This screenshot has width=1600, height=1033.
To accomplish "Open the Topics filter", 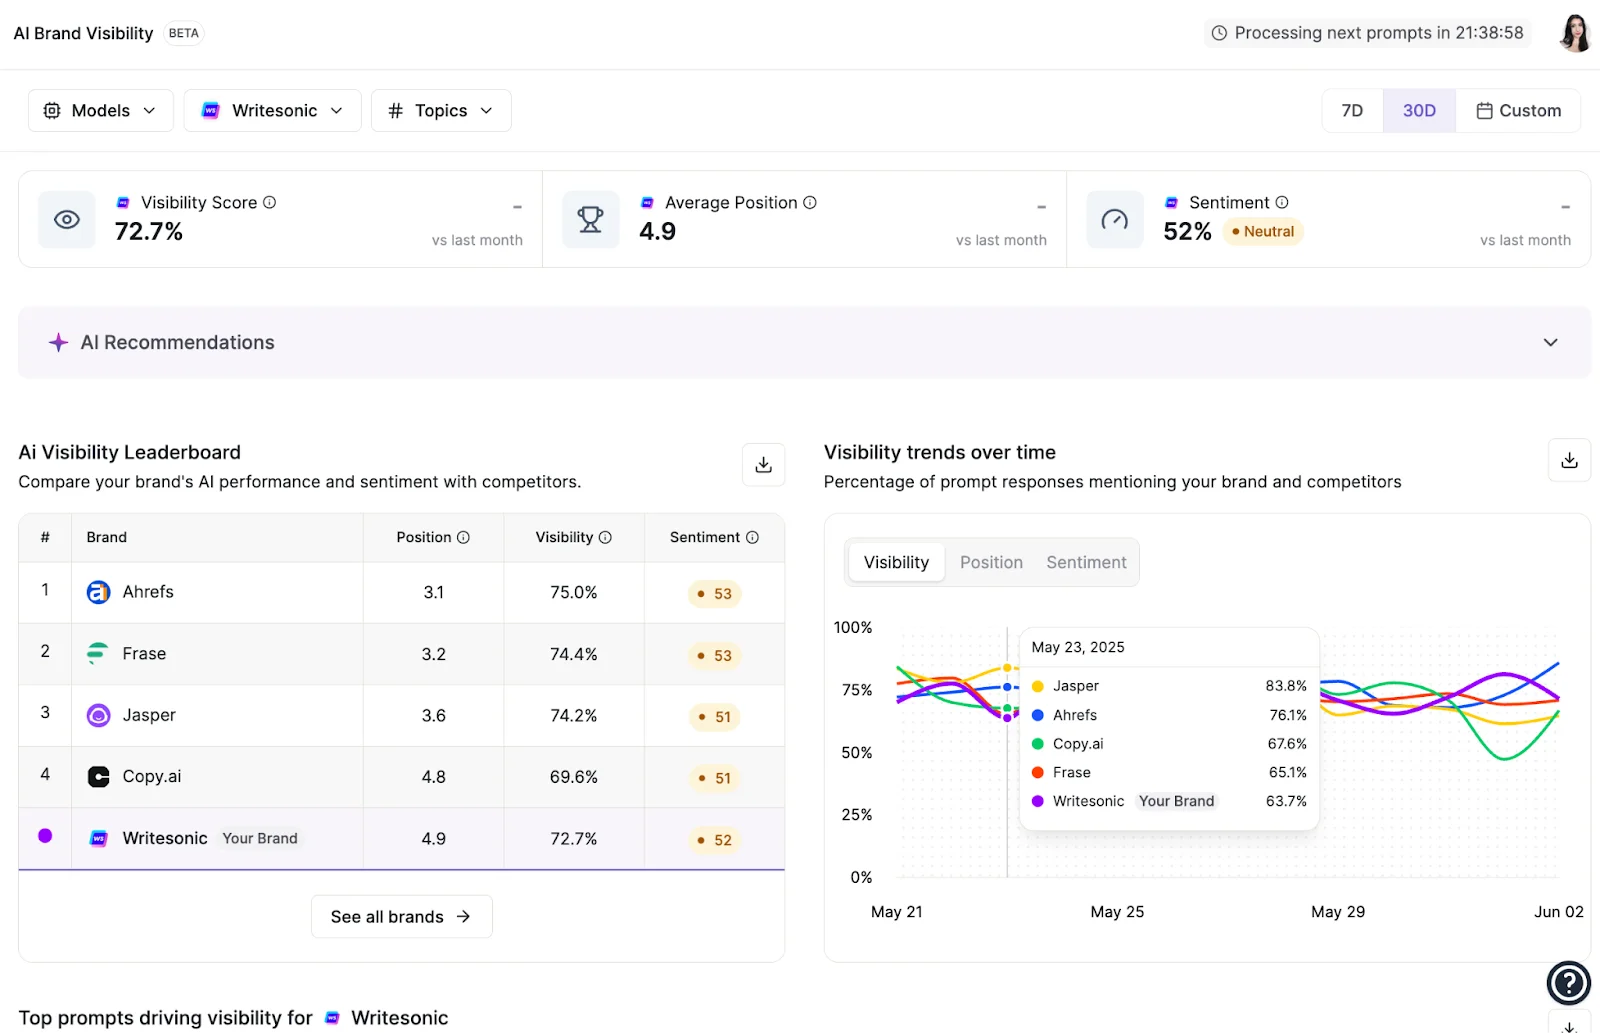I will [x=441, y=110].
